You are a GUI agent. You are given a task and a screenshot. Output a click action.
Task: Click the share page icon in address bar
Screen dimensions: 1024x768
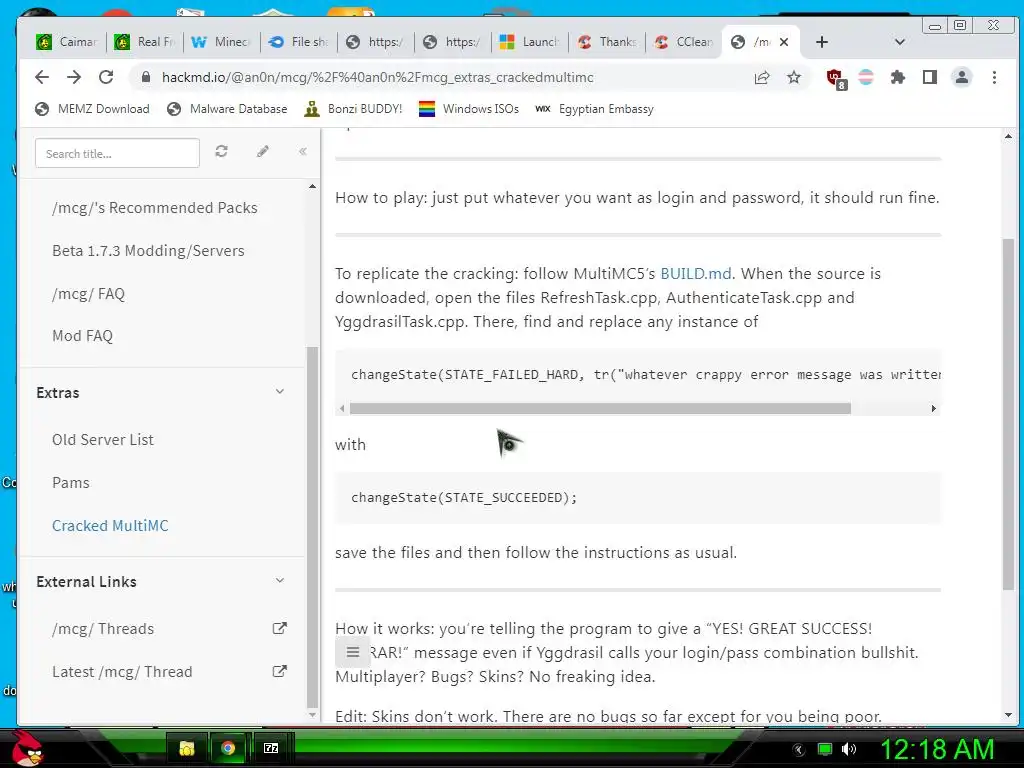pyautogui.click(x=761, y=78)
